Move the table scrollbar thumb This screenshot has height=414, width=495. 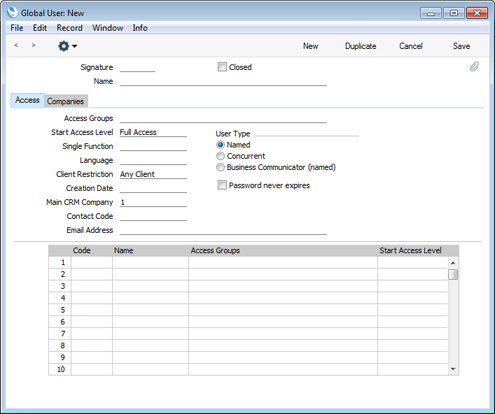tap(453, 275)
